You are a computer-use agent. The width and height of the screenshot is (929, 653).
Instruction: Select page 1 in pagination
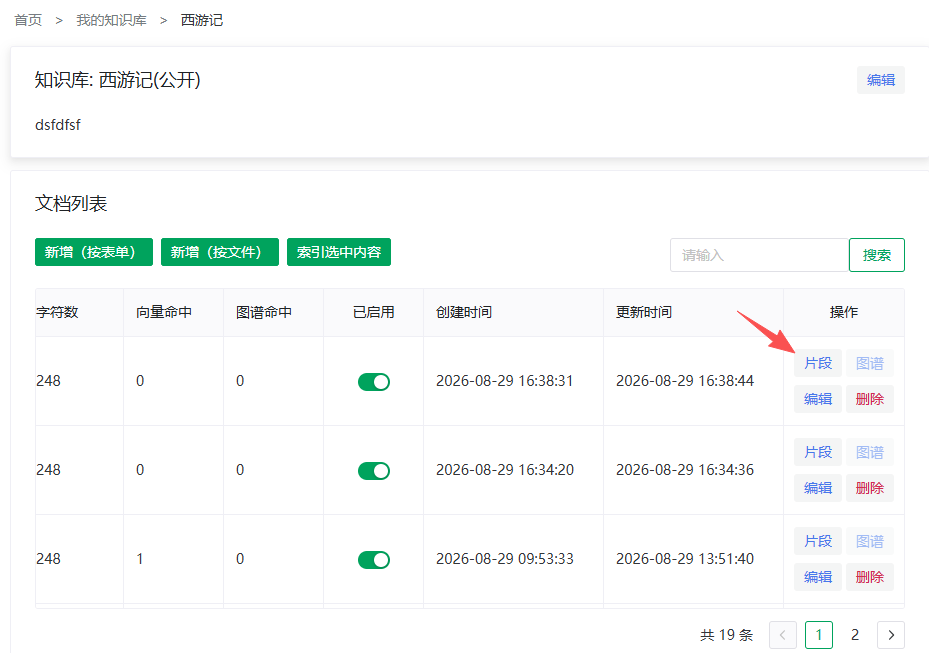click(x=819, y=635)
